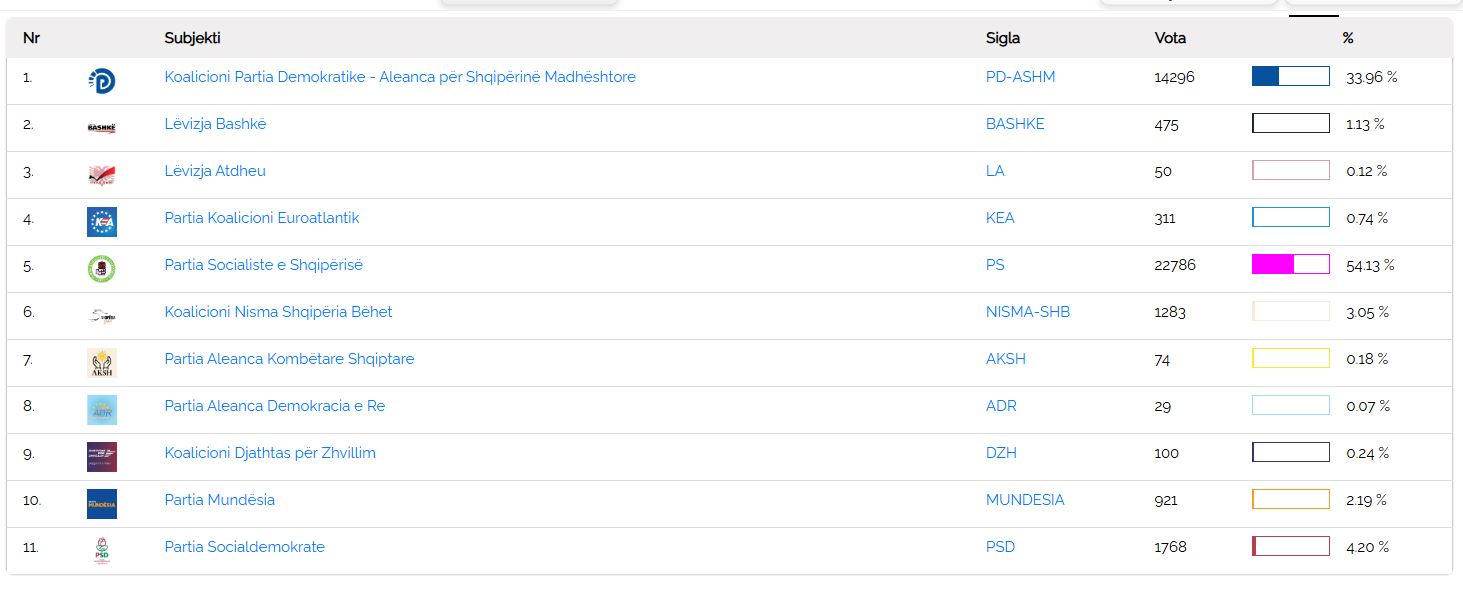Click the ADR party logo icon

click(101, 409)
